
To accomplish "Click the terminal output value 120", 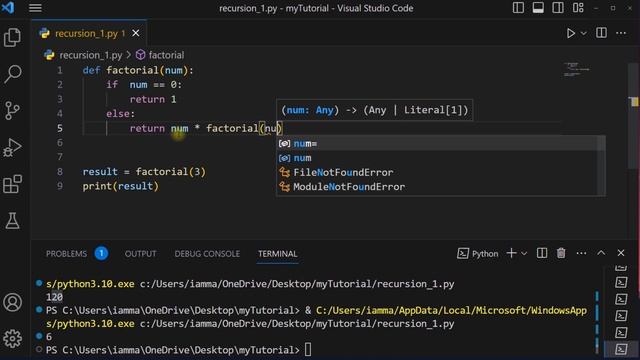I will click(54, 297).
